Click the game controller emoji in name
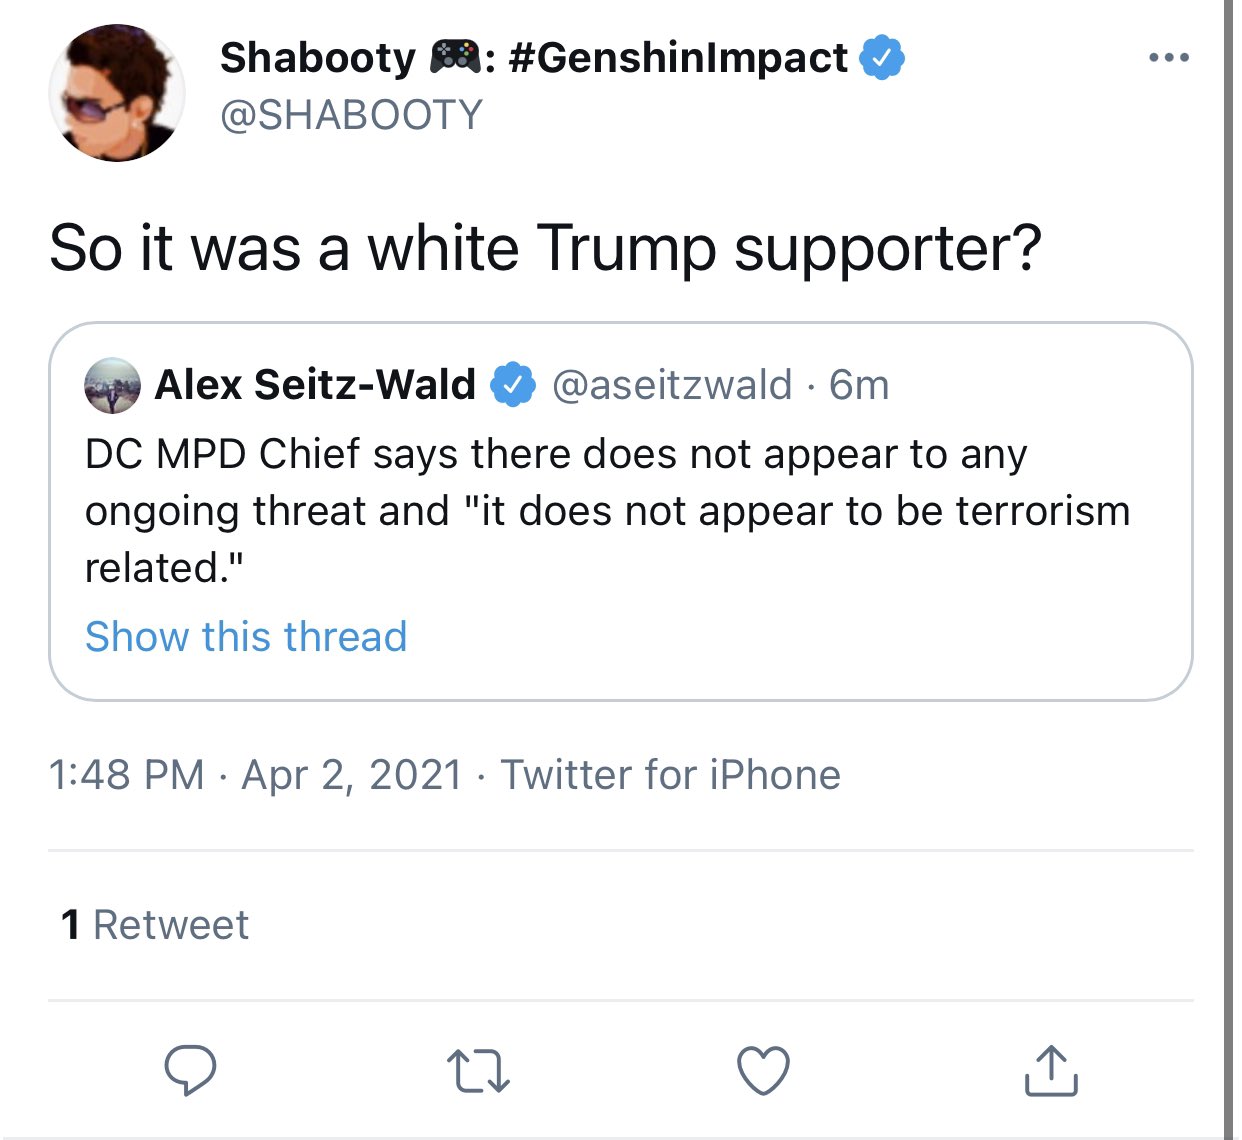The height and width of the screenshot is (1140, 1242). click(455, 58)
